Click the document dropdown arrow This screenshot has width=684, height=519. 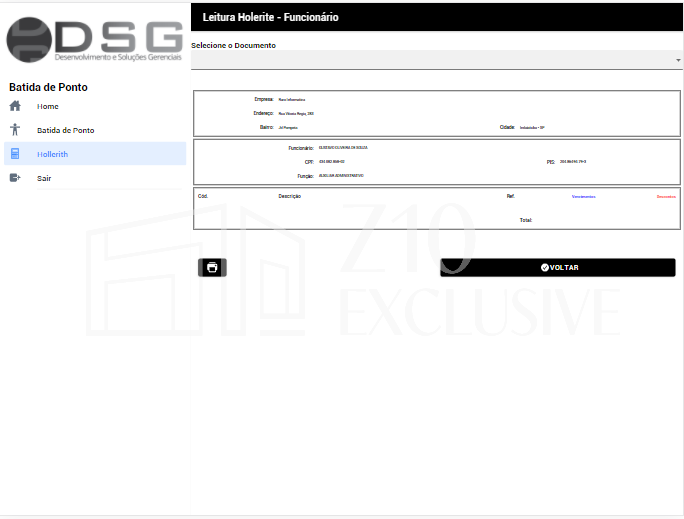pyautogui.click(x=677, y=61)
